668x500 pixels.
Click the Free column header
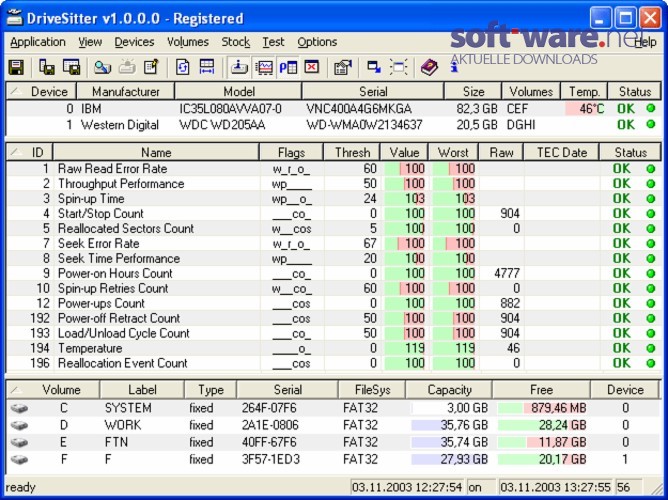coord(541,390)
